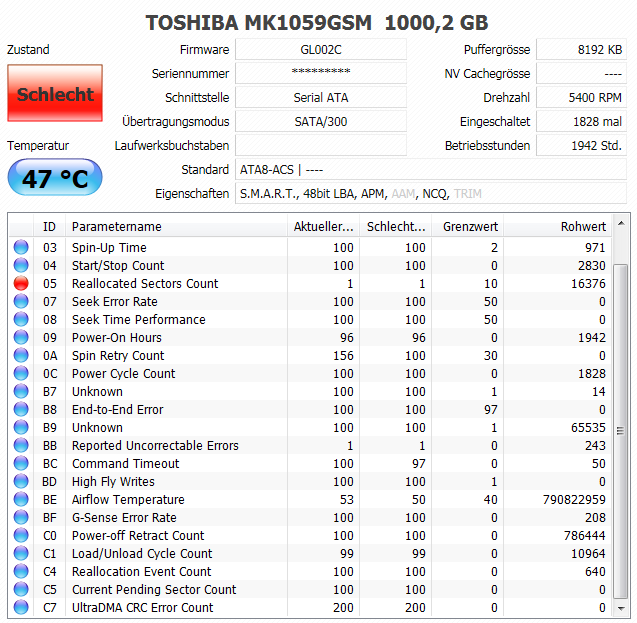Click worst value 97 in Command Timeout row
Image resolution: width=637 pixels, height=623 pixels.
click(x=419, y=463)
